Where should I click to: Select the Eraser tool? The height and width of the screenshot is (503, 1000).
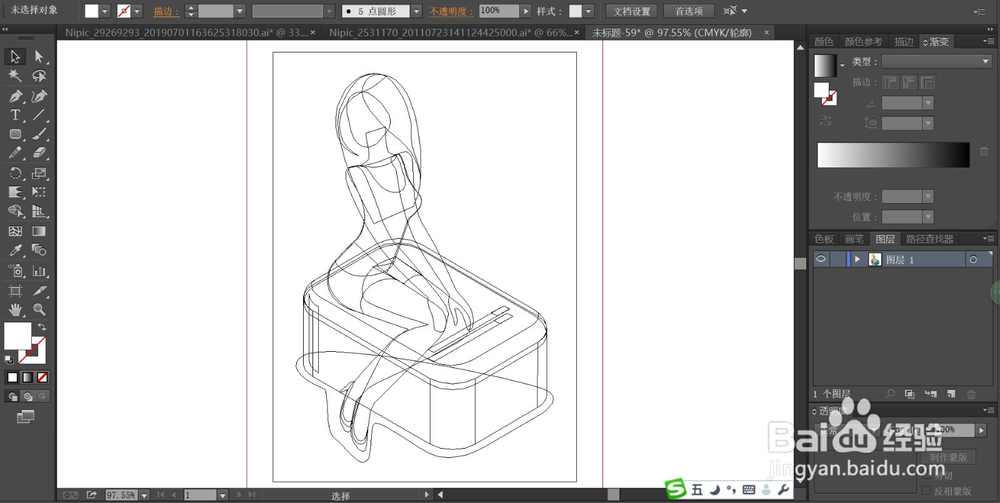[39, 153]
